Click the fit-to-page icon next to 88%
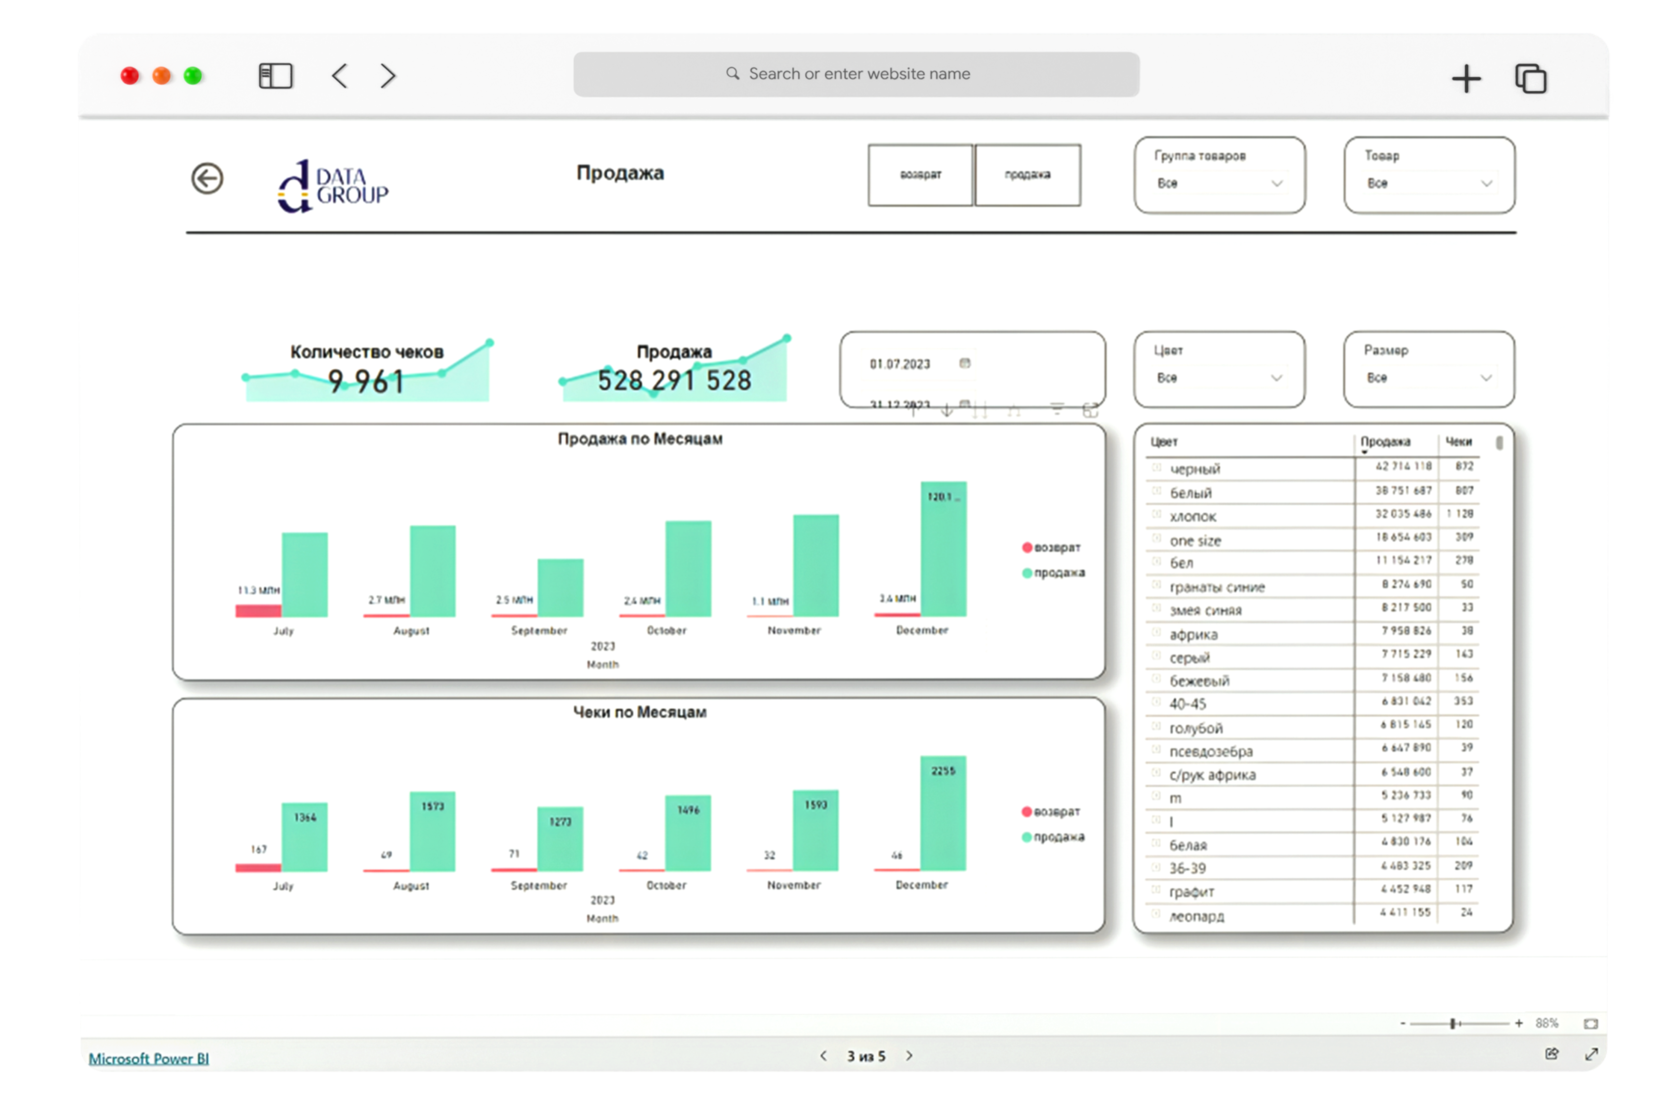 coord(1590,1023)
